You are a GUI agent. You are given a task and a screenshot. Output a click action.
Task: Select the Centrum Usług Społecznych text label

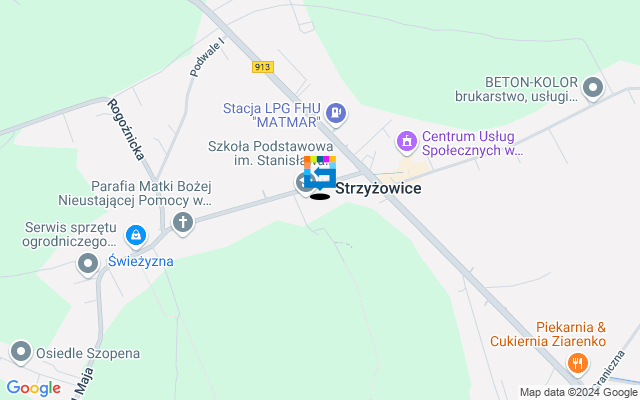click(472, 143)
